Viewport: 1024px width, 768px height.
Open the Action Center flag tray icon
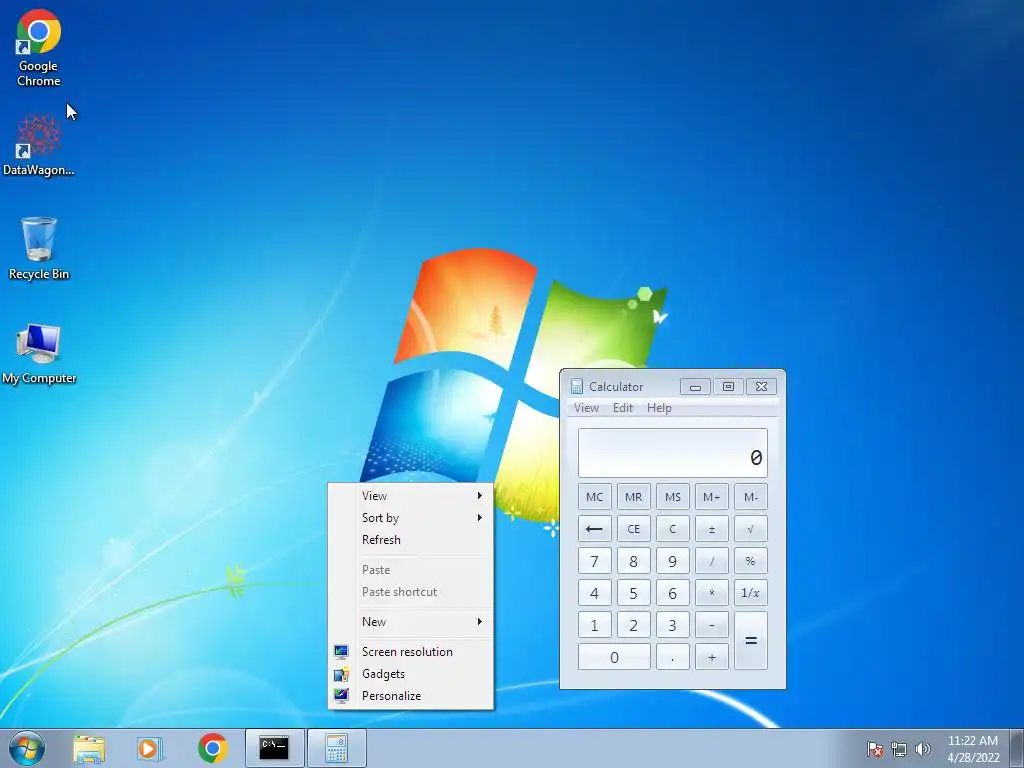(874, 749)
